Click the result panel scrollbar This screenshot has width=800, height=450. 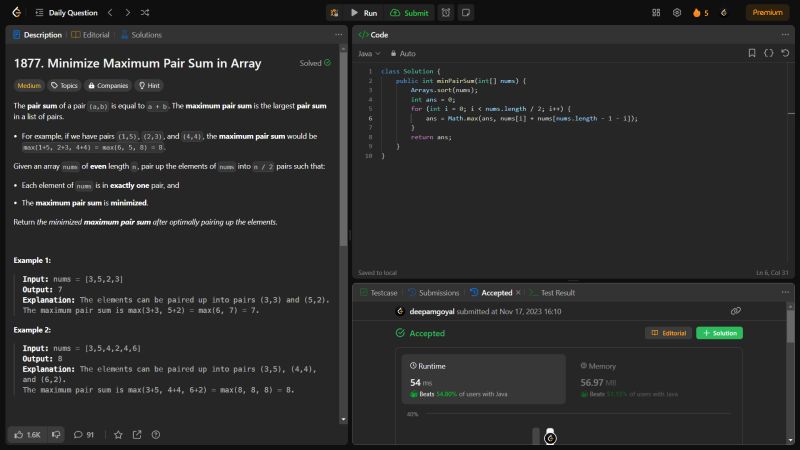point(790,327)
